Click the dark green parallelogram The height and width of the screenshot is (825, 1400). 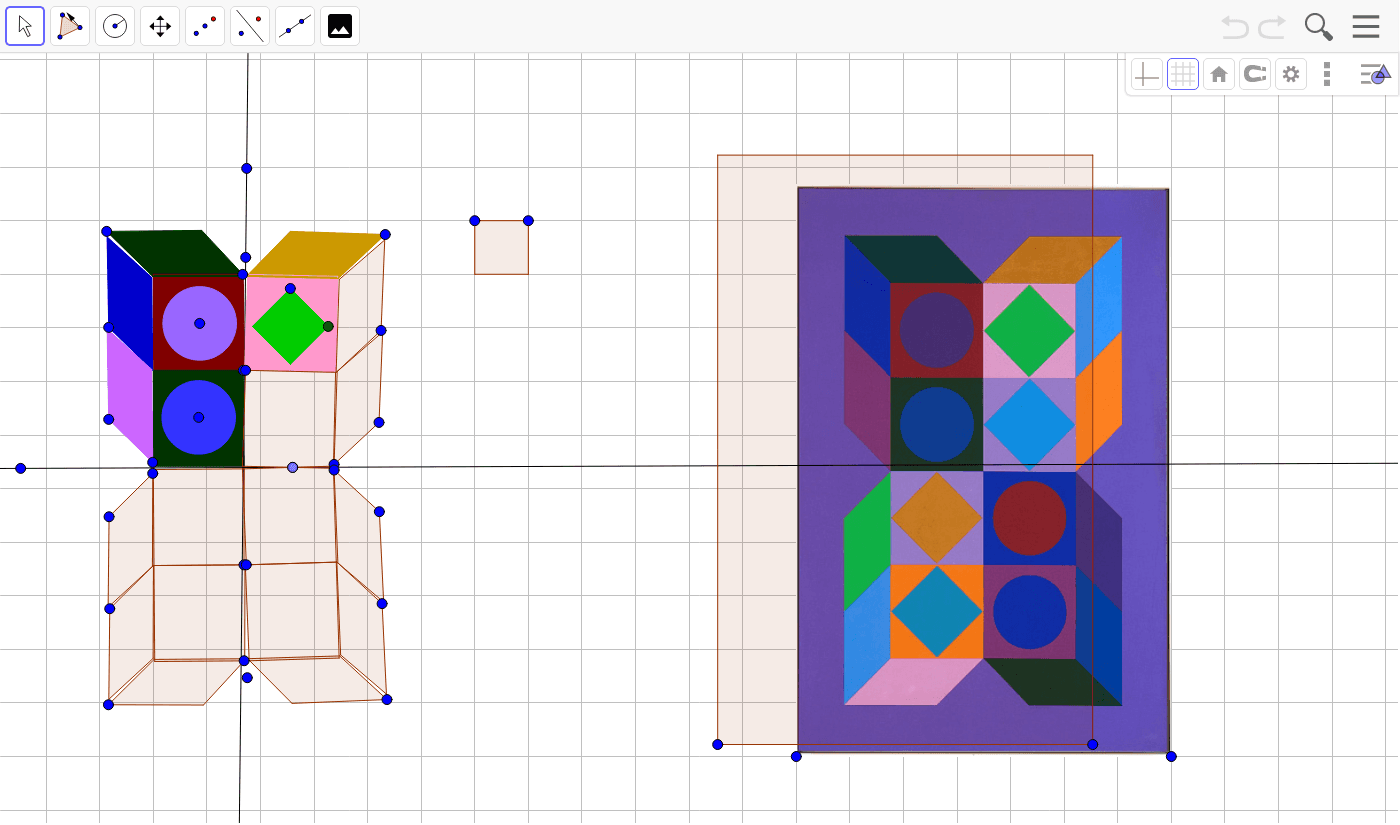175,252
